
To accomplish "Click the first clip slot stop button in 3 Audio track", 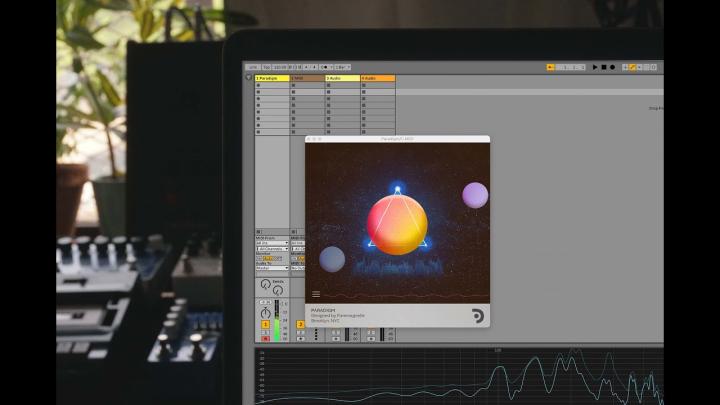I will coord(328,85).
